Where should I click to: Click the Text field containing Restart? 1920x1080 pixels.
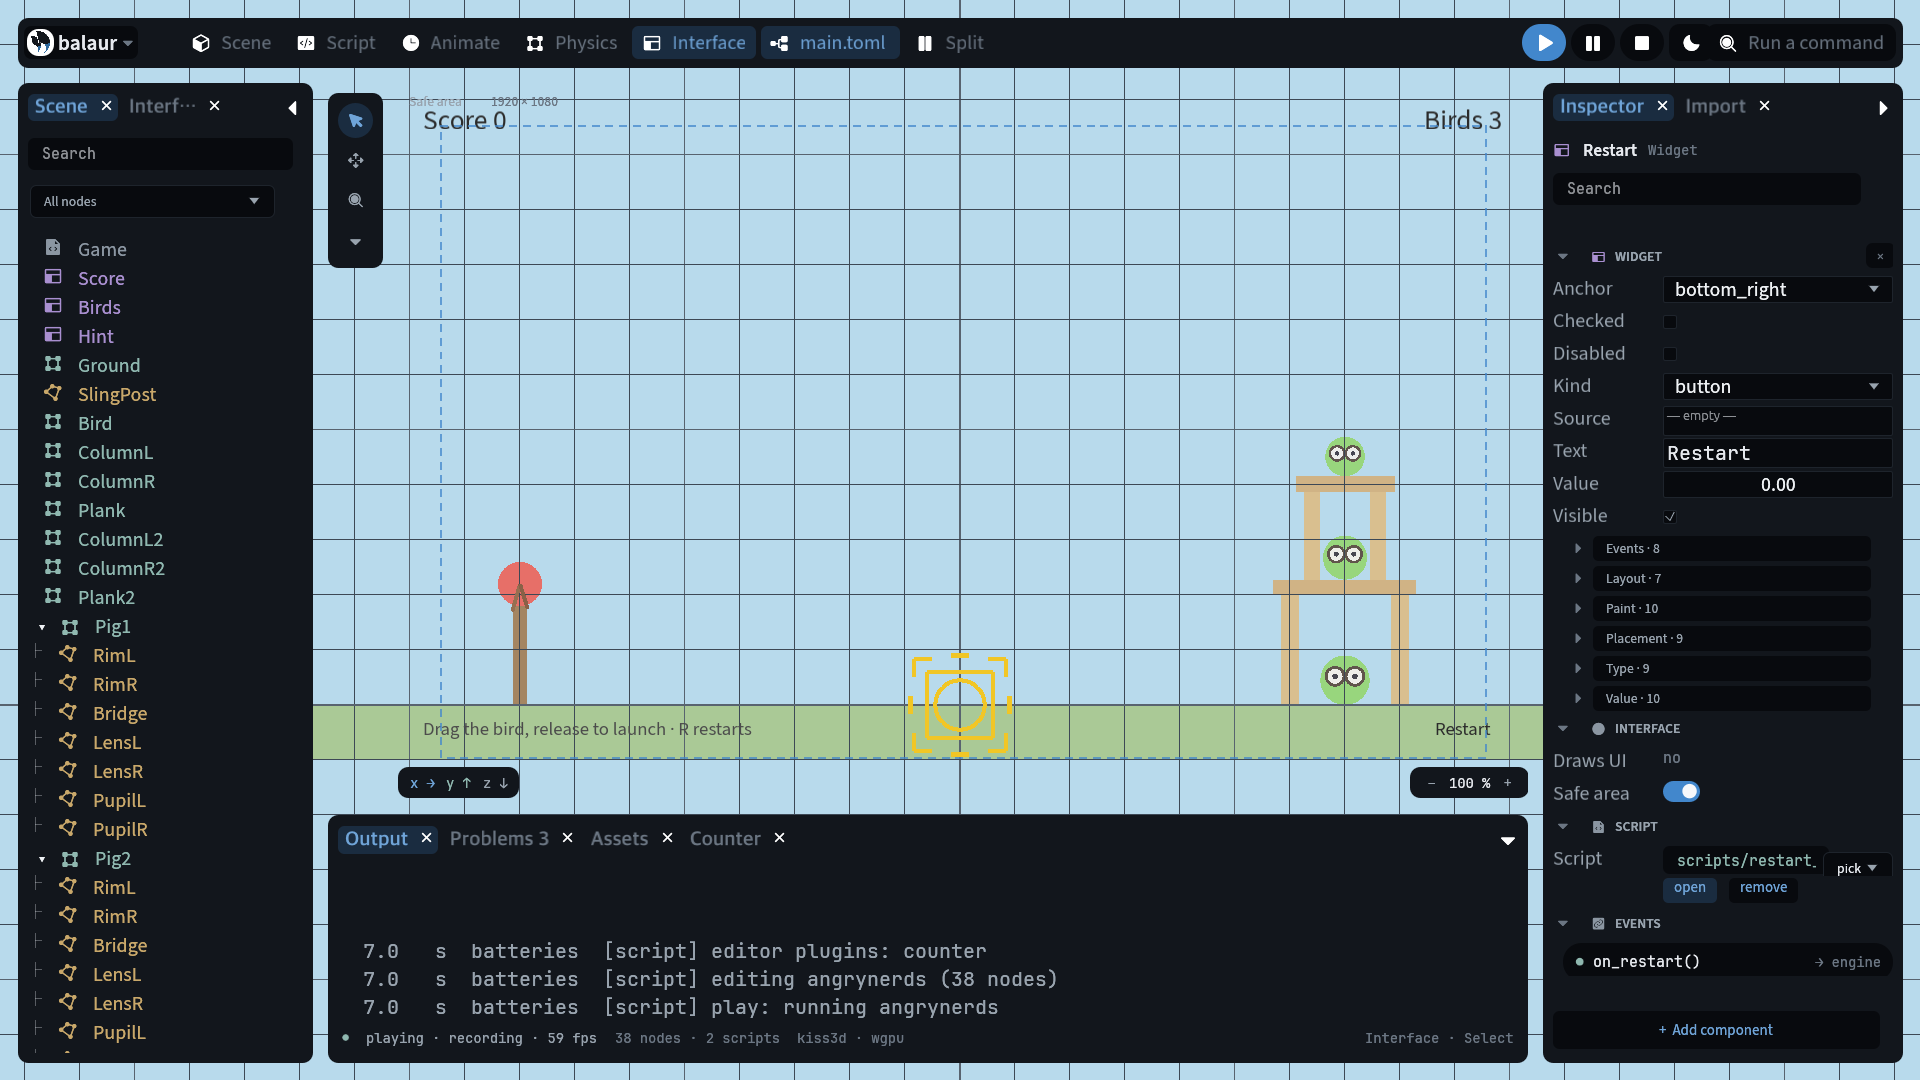(x=1777, y=453)
